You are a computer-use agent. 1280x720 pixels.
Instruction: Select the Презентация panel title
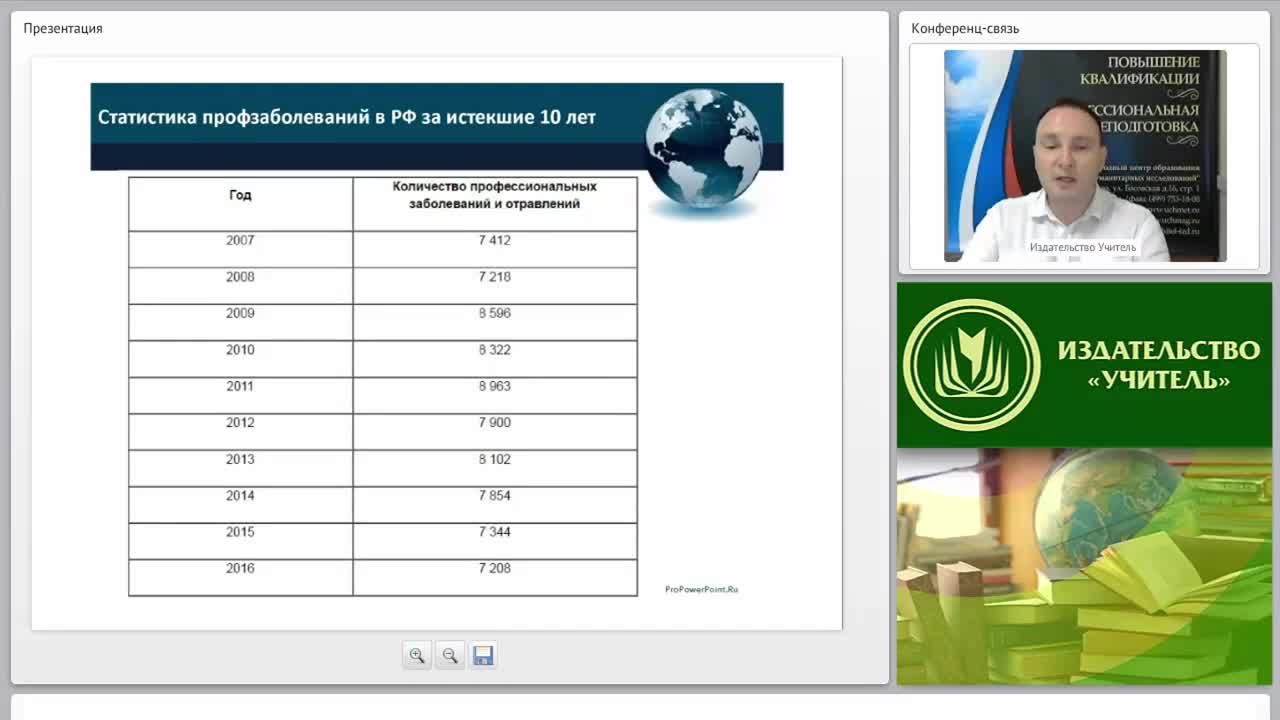click(63, 28)
